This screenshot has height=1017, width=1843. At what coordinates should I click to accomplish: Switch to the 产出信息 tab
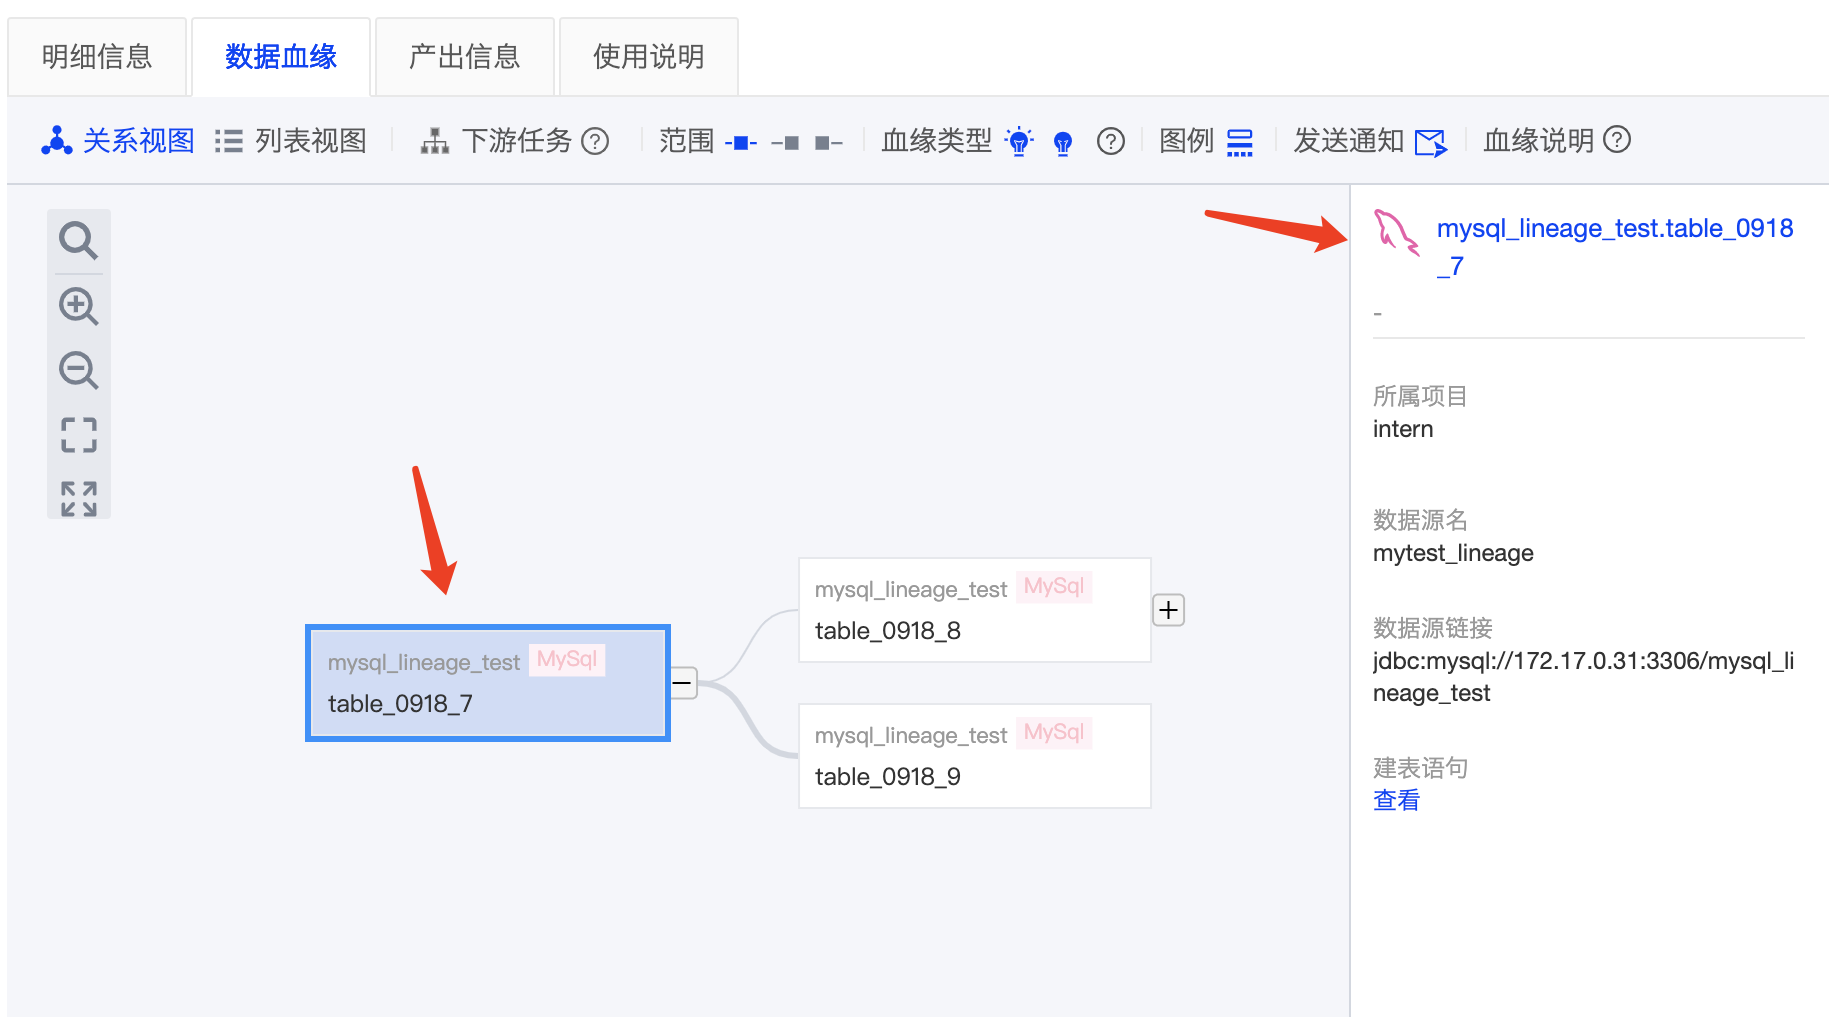click(x=465, y=57)
